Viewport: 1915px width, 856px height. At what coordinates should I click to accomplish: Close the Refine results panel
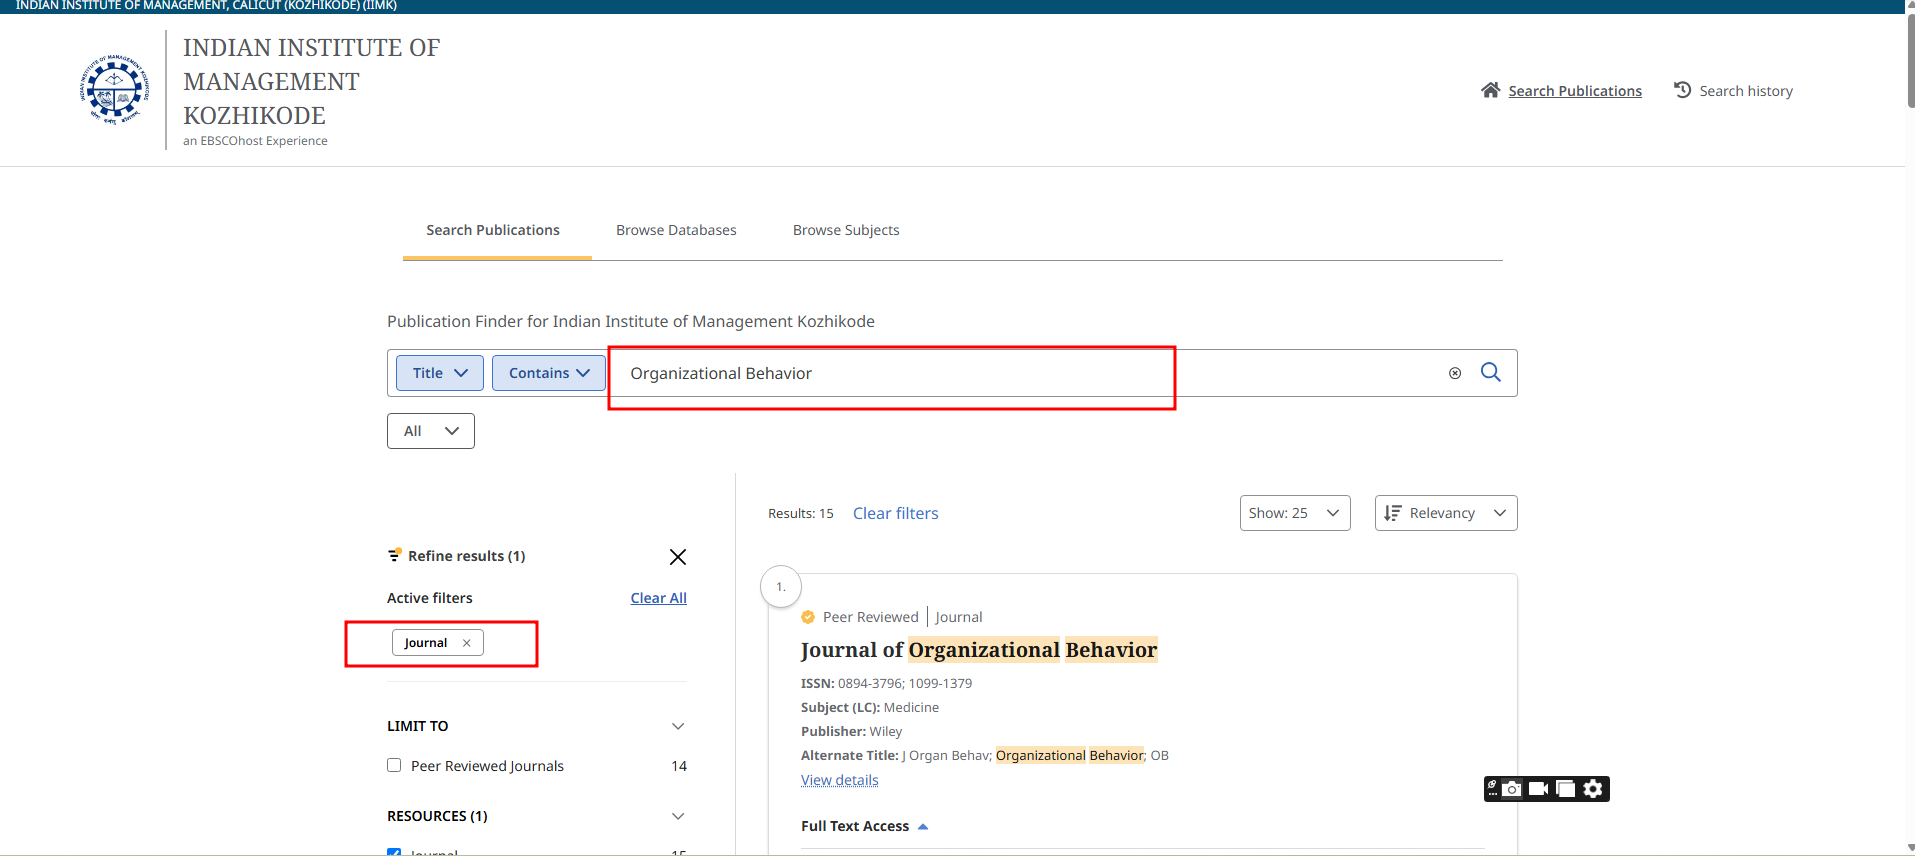pyautogui.click(x=677, y=557)
